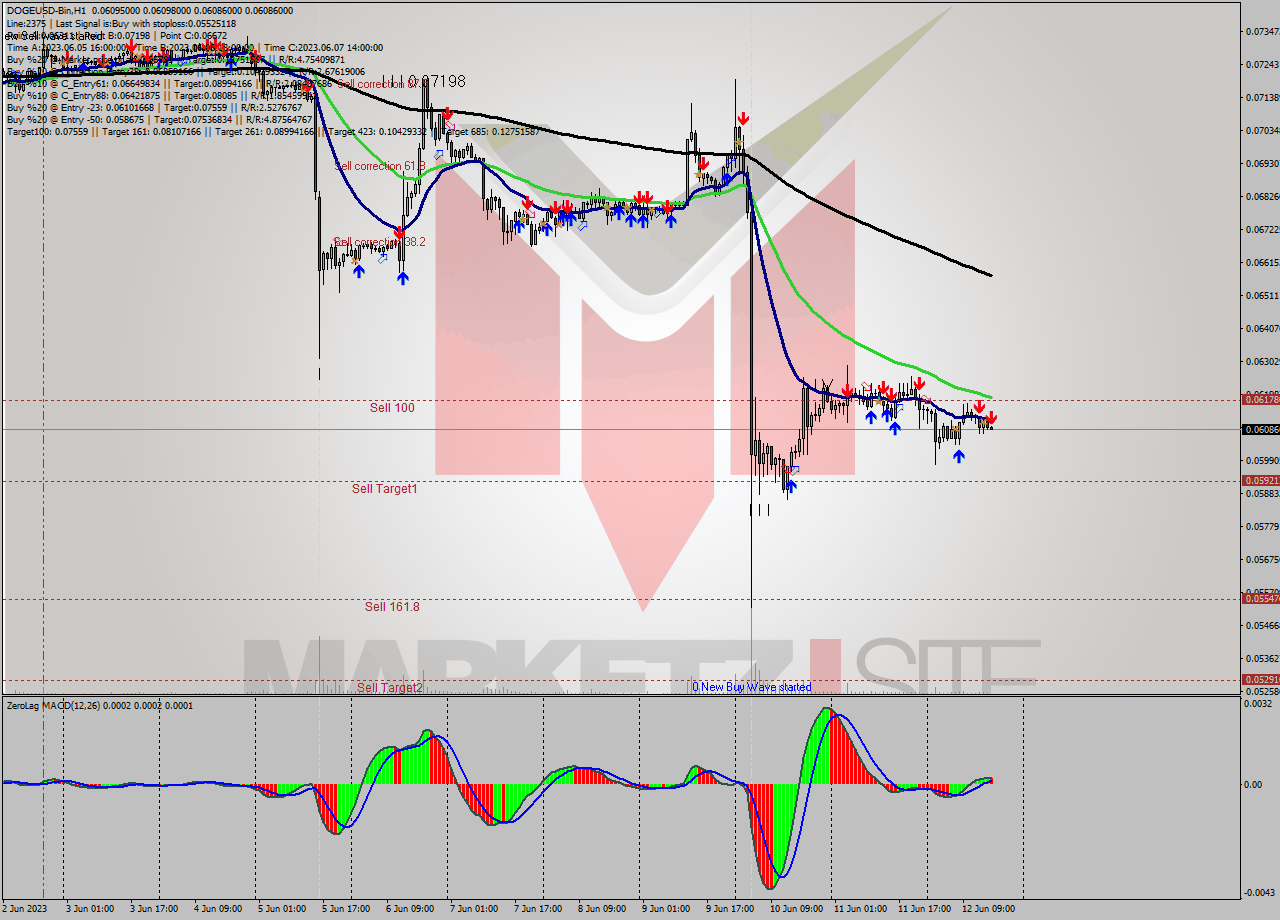
Task: Click the 'Sell correction 61.8' label
Action: 380,165
